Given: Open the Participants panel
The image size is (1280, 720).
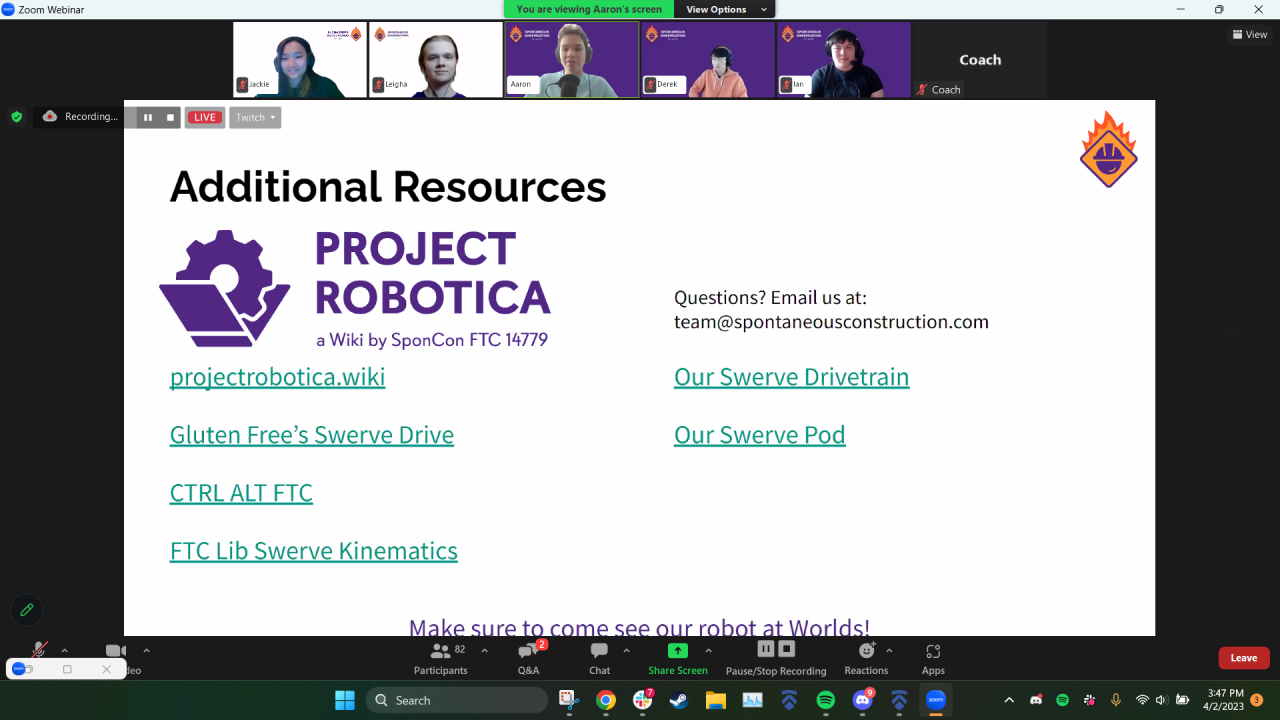Looking at the screenshot, I should [441, 659].
